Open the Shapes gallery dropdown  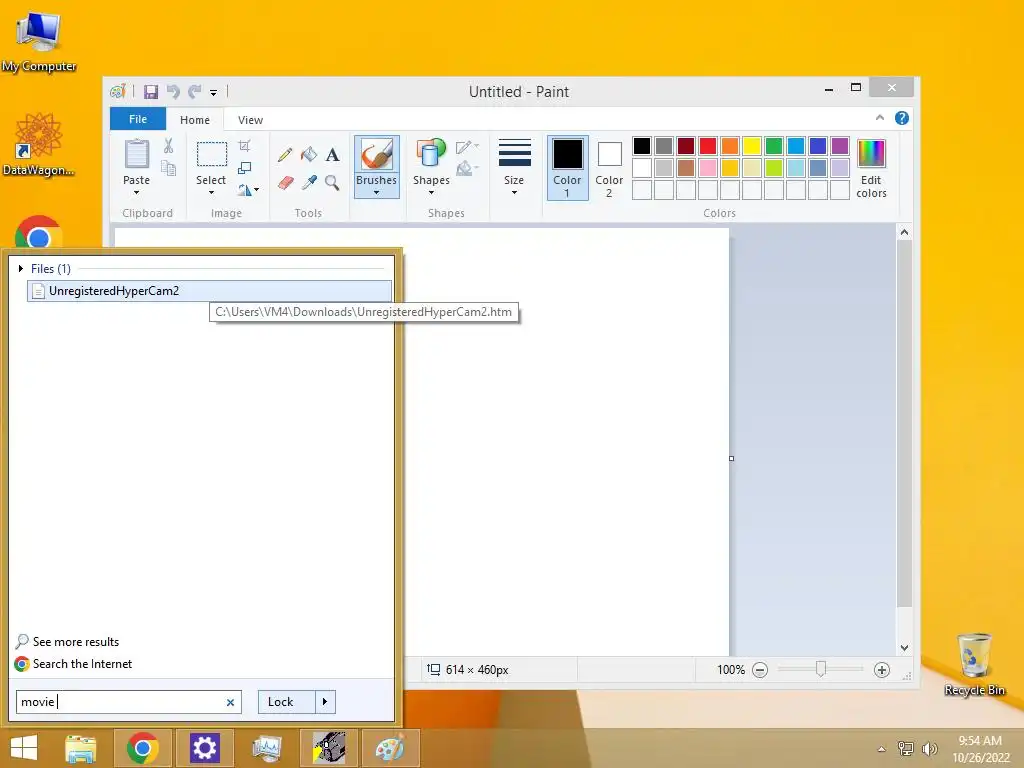coord(431,193)
